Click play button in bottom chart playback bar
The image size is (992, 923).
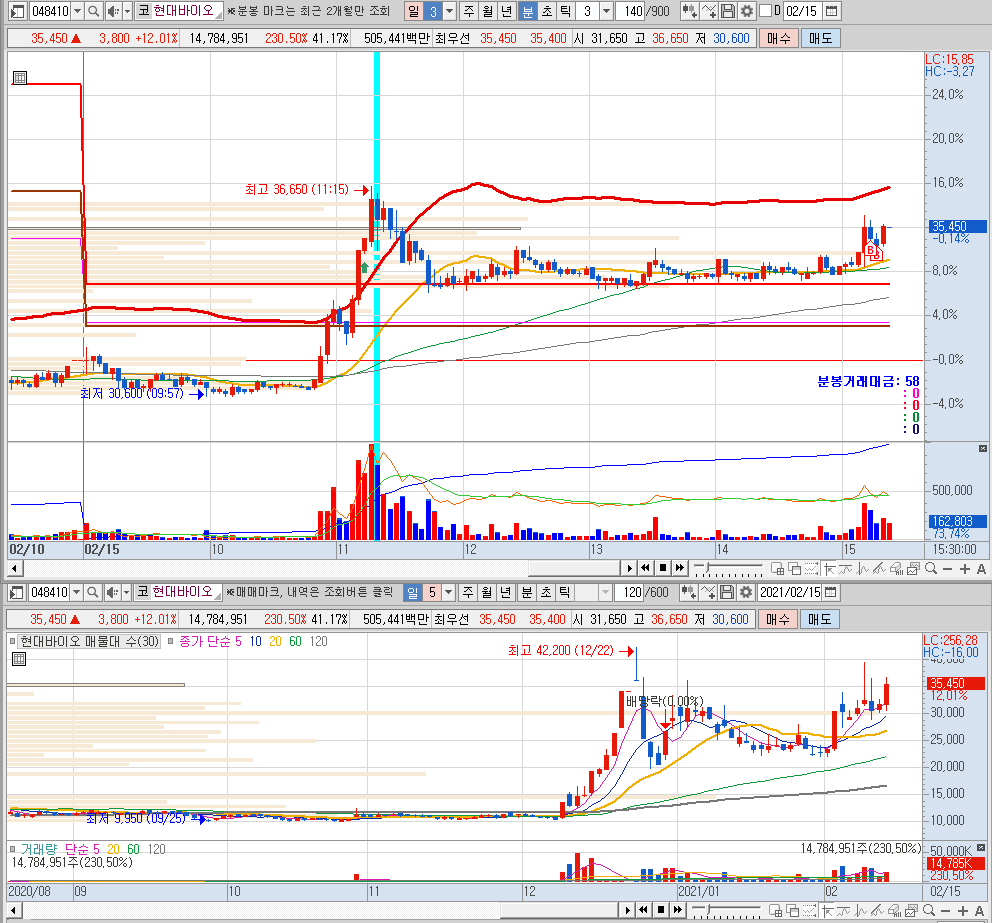coord(628,910)
